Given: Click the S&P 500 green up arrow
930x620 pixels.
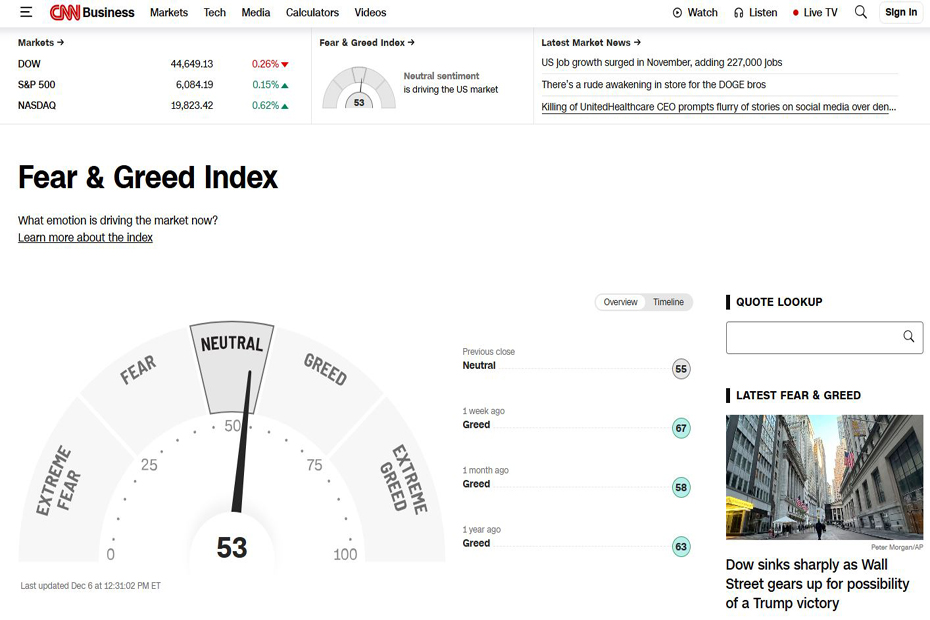Looking at the screenshot, I should click(285, 85).
